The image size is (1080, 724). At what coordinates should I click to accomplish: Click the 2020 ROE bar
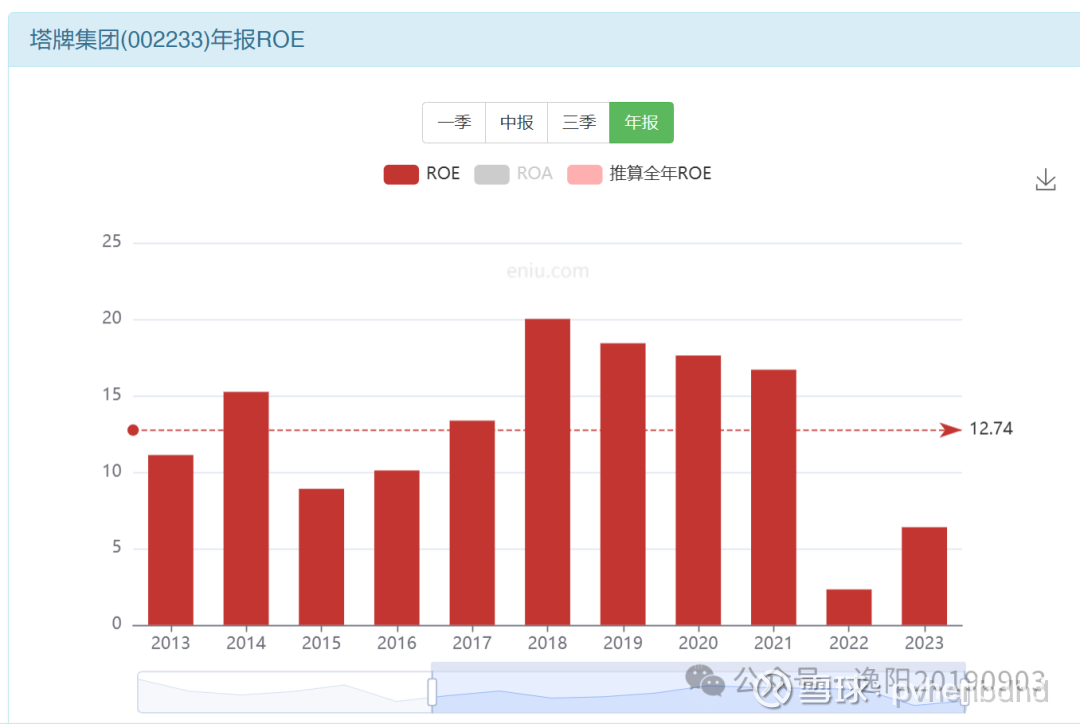point(698,490)
